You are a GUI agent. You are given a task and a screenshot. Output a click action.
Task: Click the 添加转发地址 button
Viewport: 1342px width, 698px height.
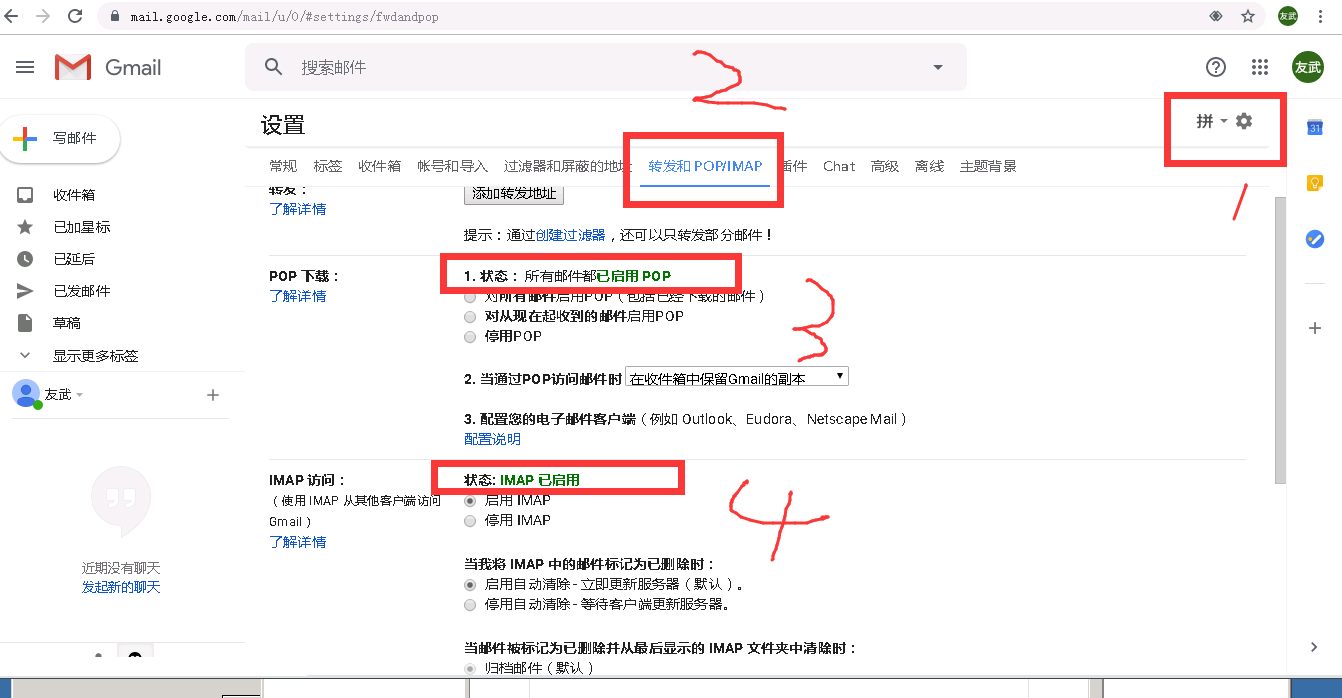514,194
